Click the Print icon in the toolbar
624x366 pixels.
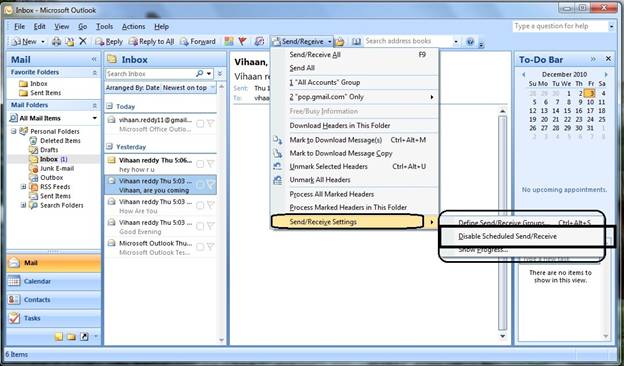[57, 41]
